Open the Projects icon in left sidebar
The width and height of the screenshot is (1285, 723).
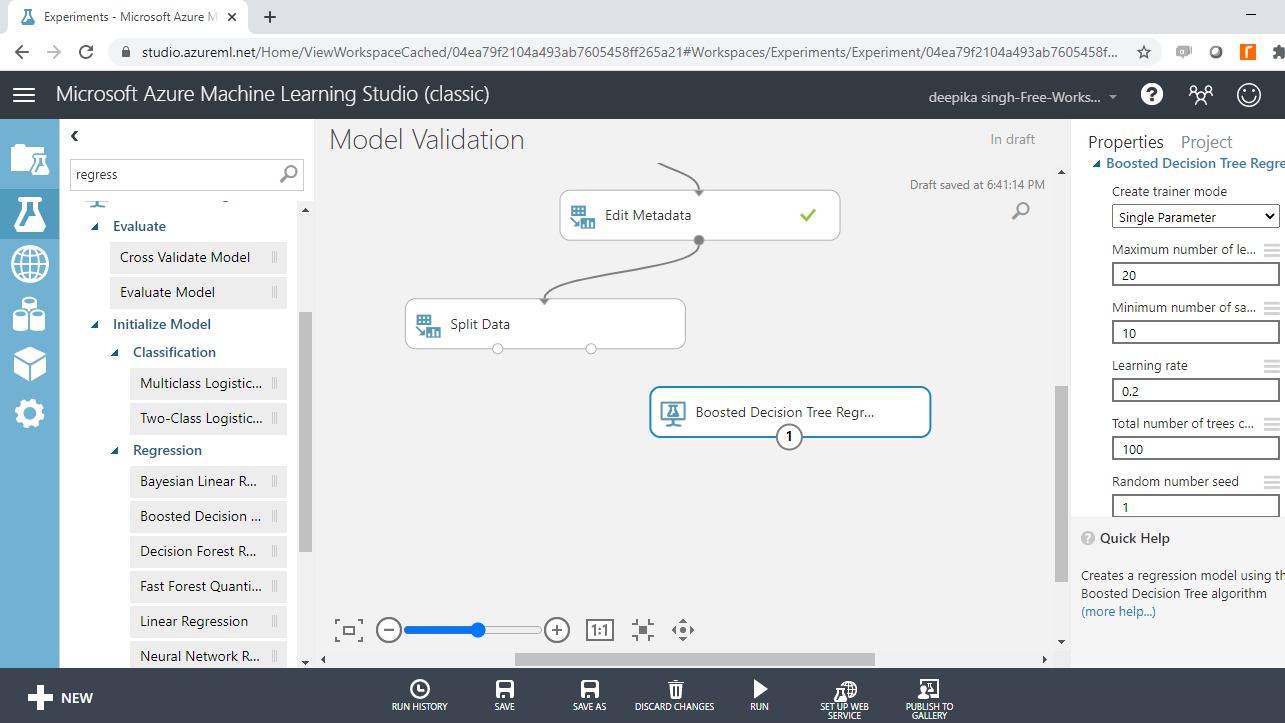point(29,159)
